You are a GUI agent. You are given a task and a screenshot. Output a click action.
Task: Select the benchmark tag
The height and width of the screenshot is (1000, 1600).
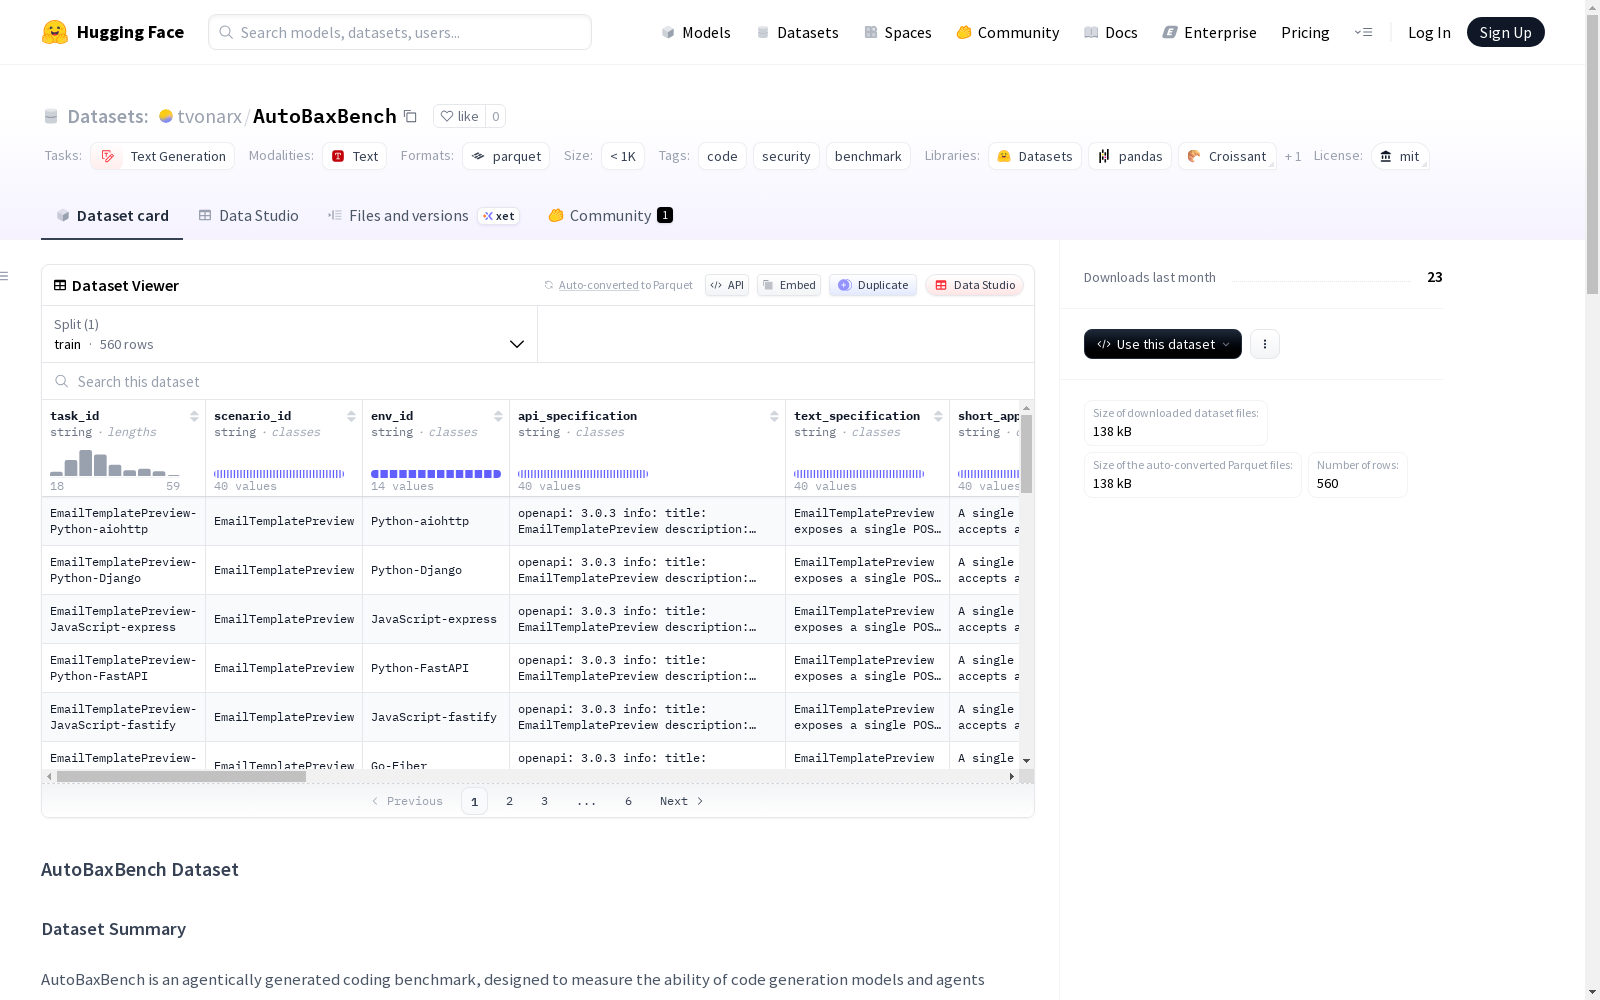pyautogui.click(x=868, y=156)
